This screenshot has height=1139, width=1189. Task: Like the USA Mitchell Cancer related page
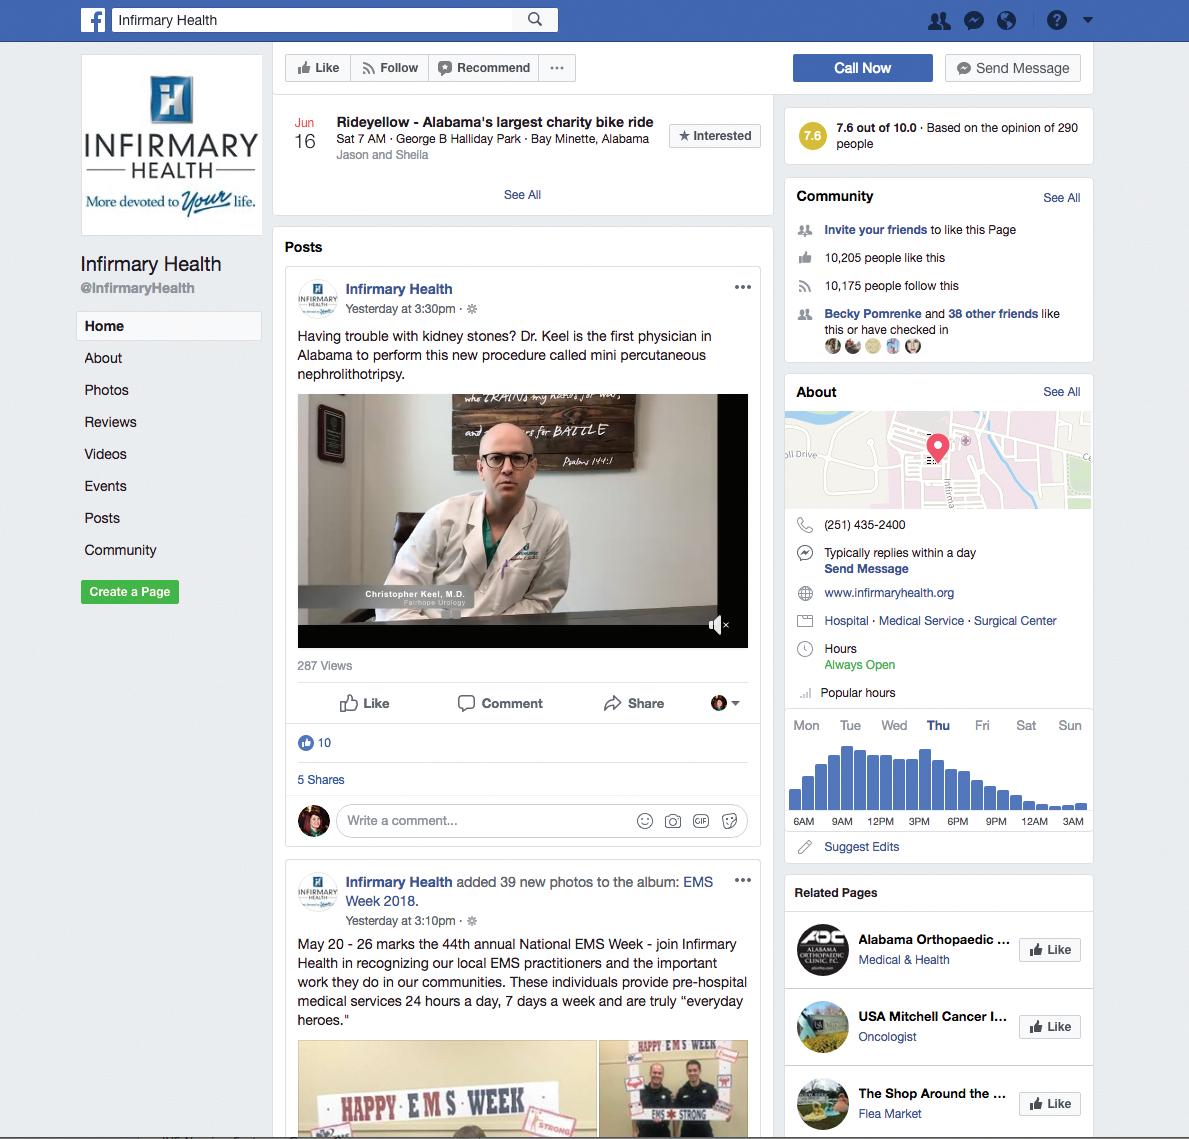1049,1027
